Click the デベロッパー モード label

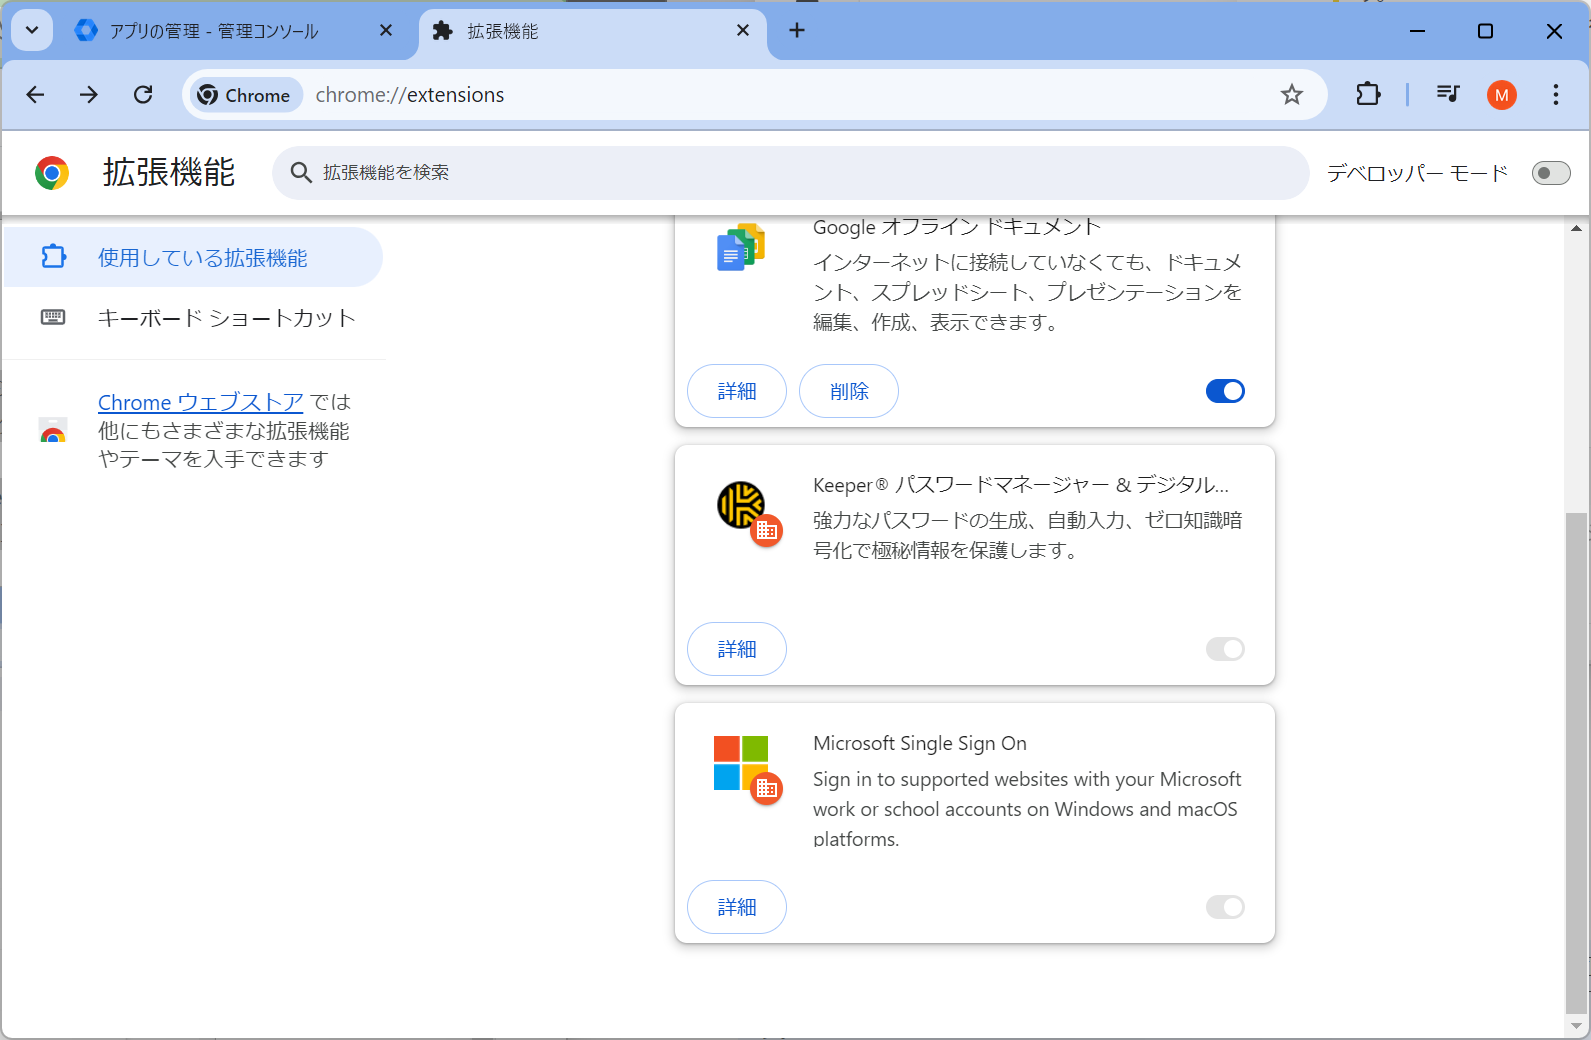click(x=1417, y=173)
